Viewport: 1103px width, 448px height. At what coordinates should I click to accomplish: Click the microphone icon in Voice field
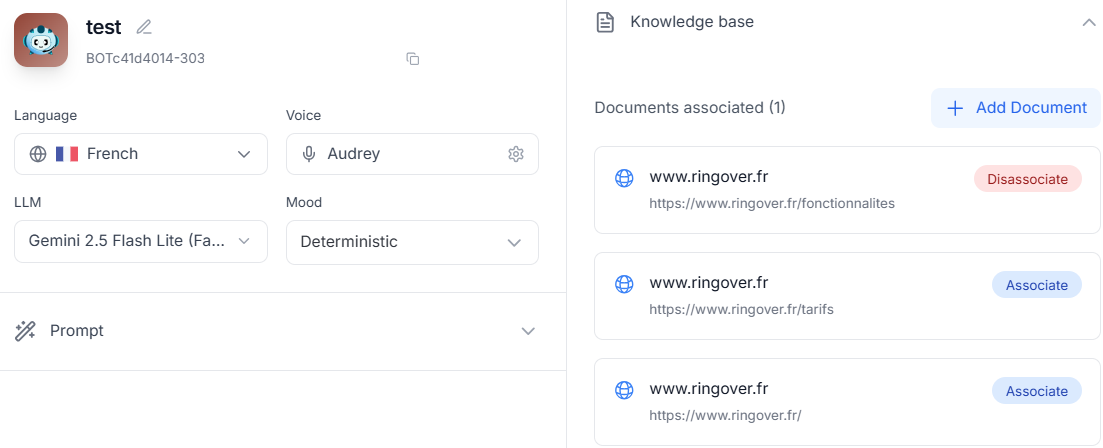[x=309, y=154]
